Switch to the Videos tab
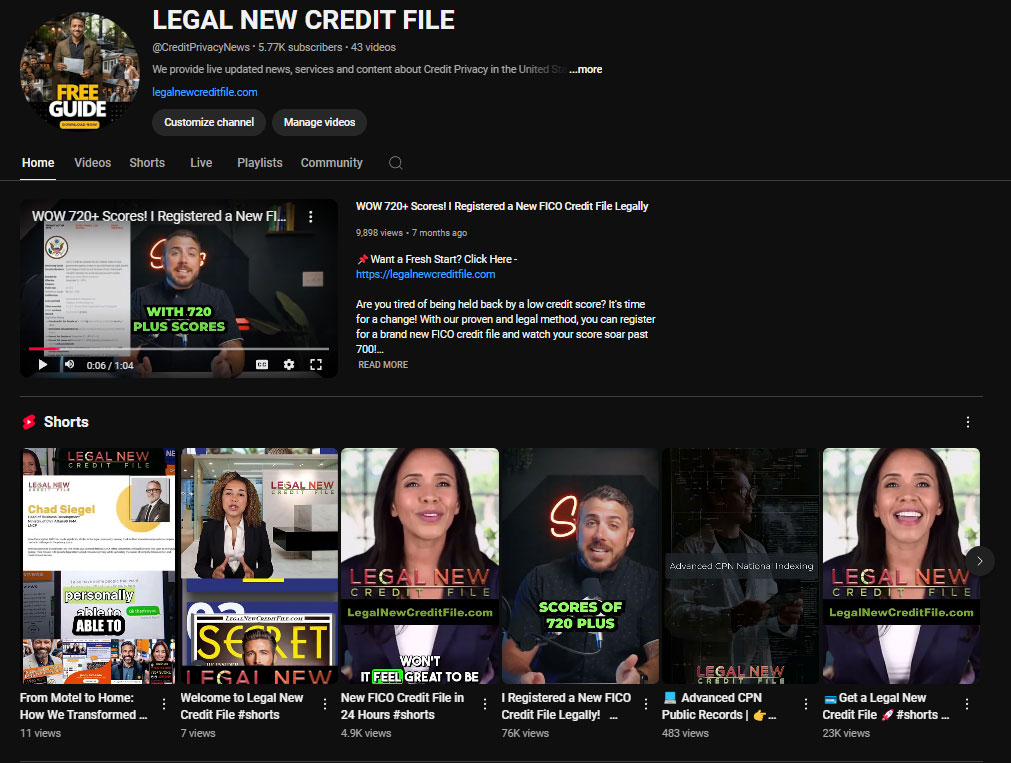 93,163
